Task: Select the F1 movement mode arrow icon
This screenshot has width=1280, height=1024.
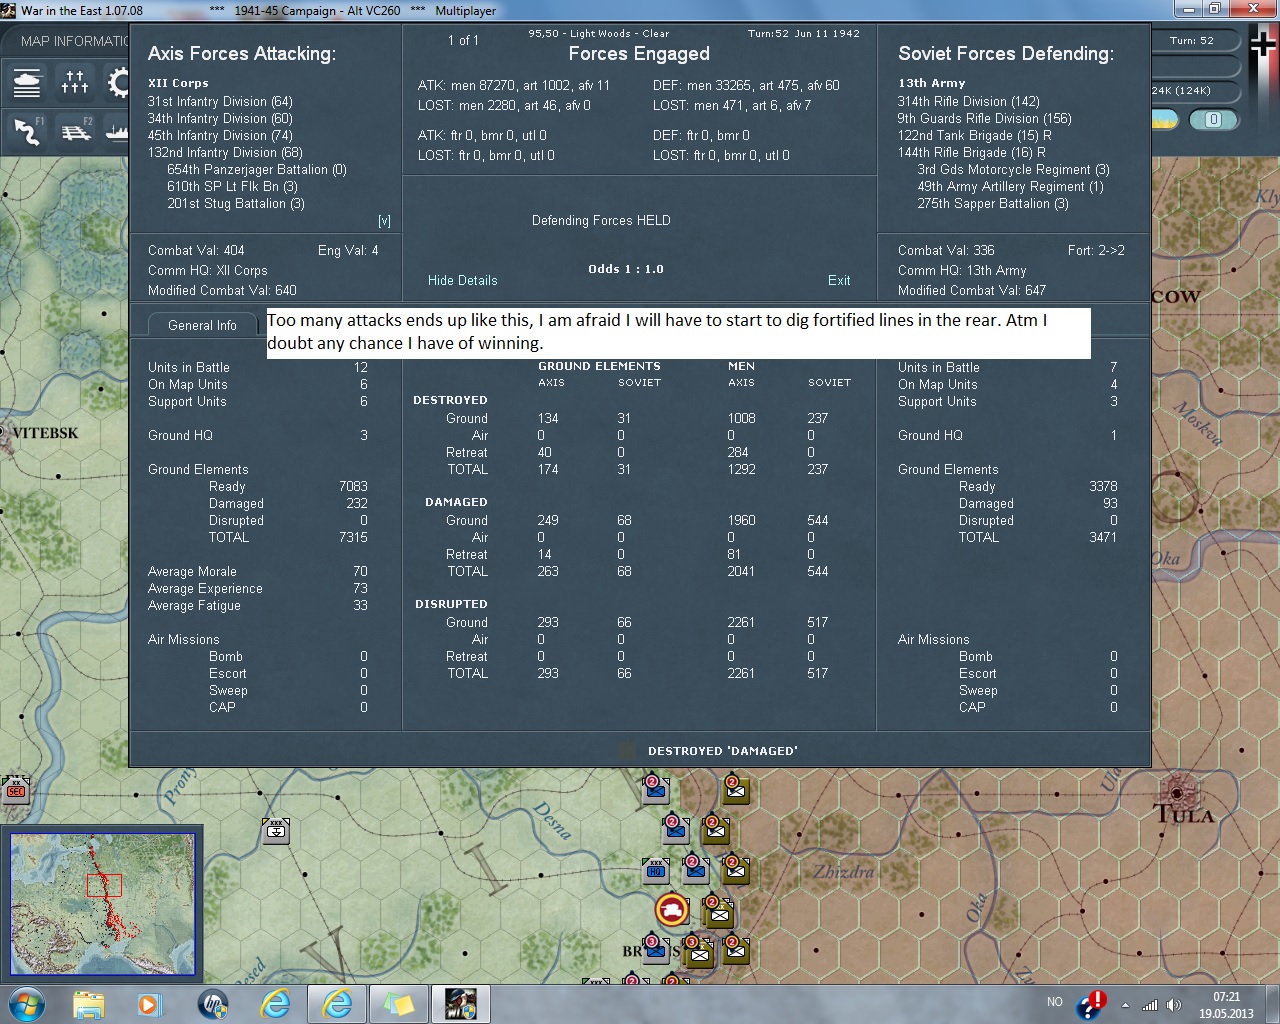Action: point(28,130)
